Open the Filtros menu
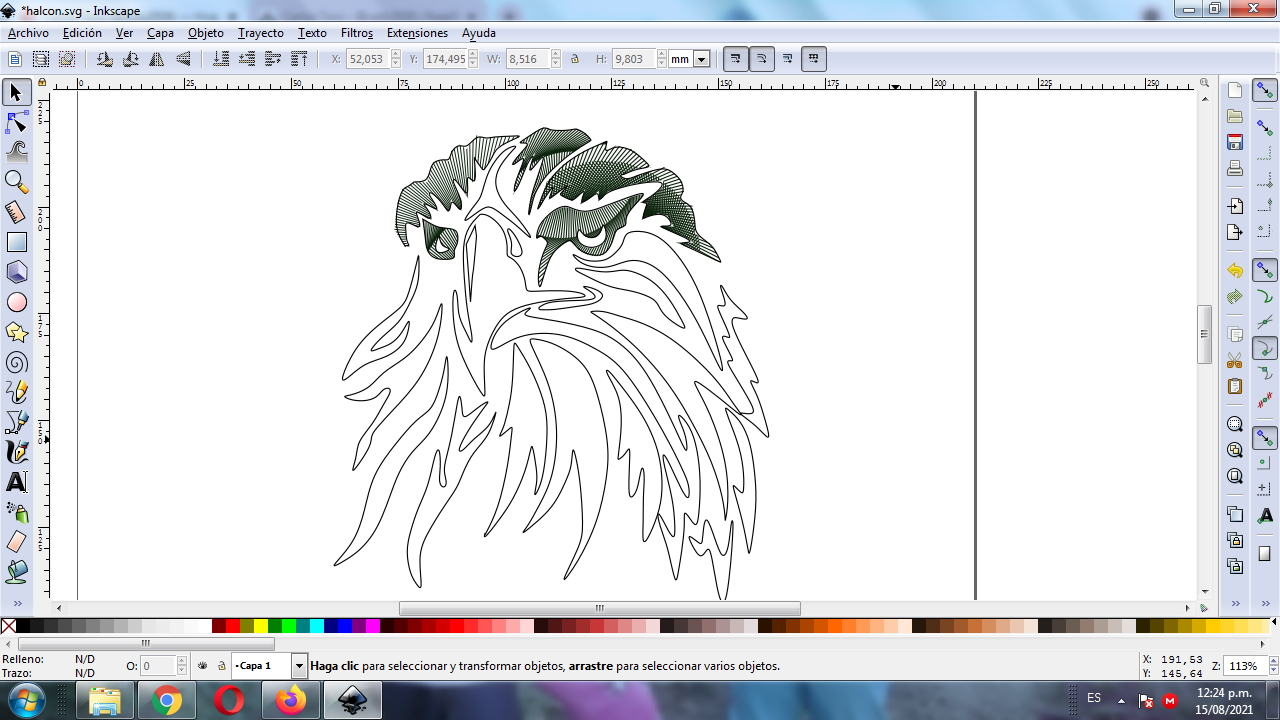Image resolution: width=1280 pixels, height=720 pixels. pos(357,33)
